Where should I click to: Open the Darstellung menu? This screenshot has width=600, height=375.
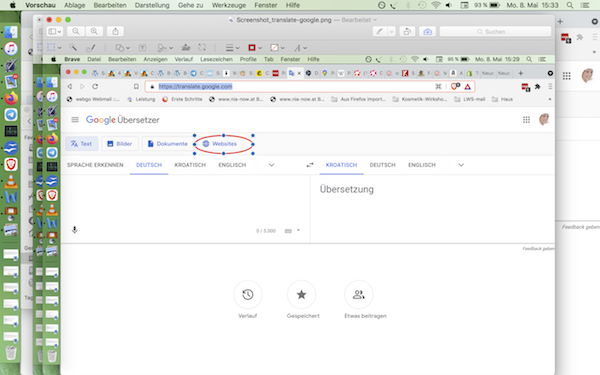[x=152, y=5]
